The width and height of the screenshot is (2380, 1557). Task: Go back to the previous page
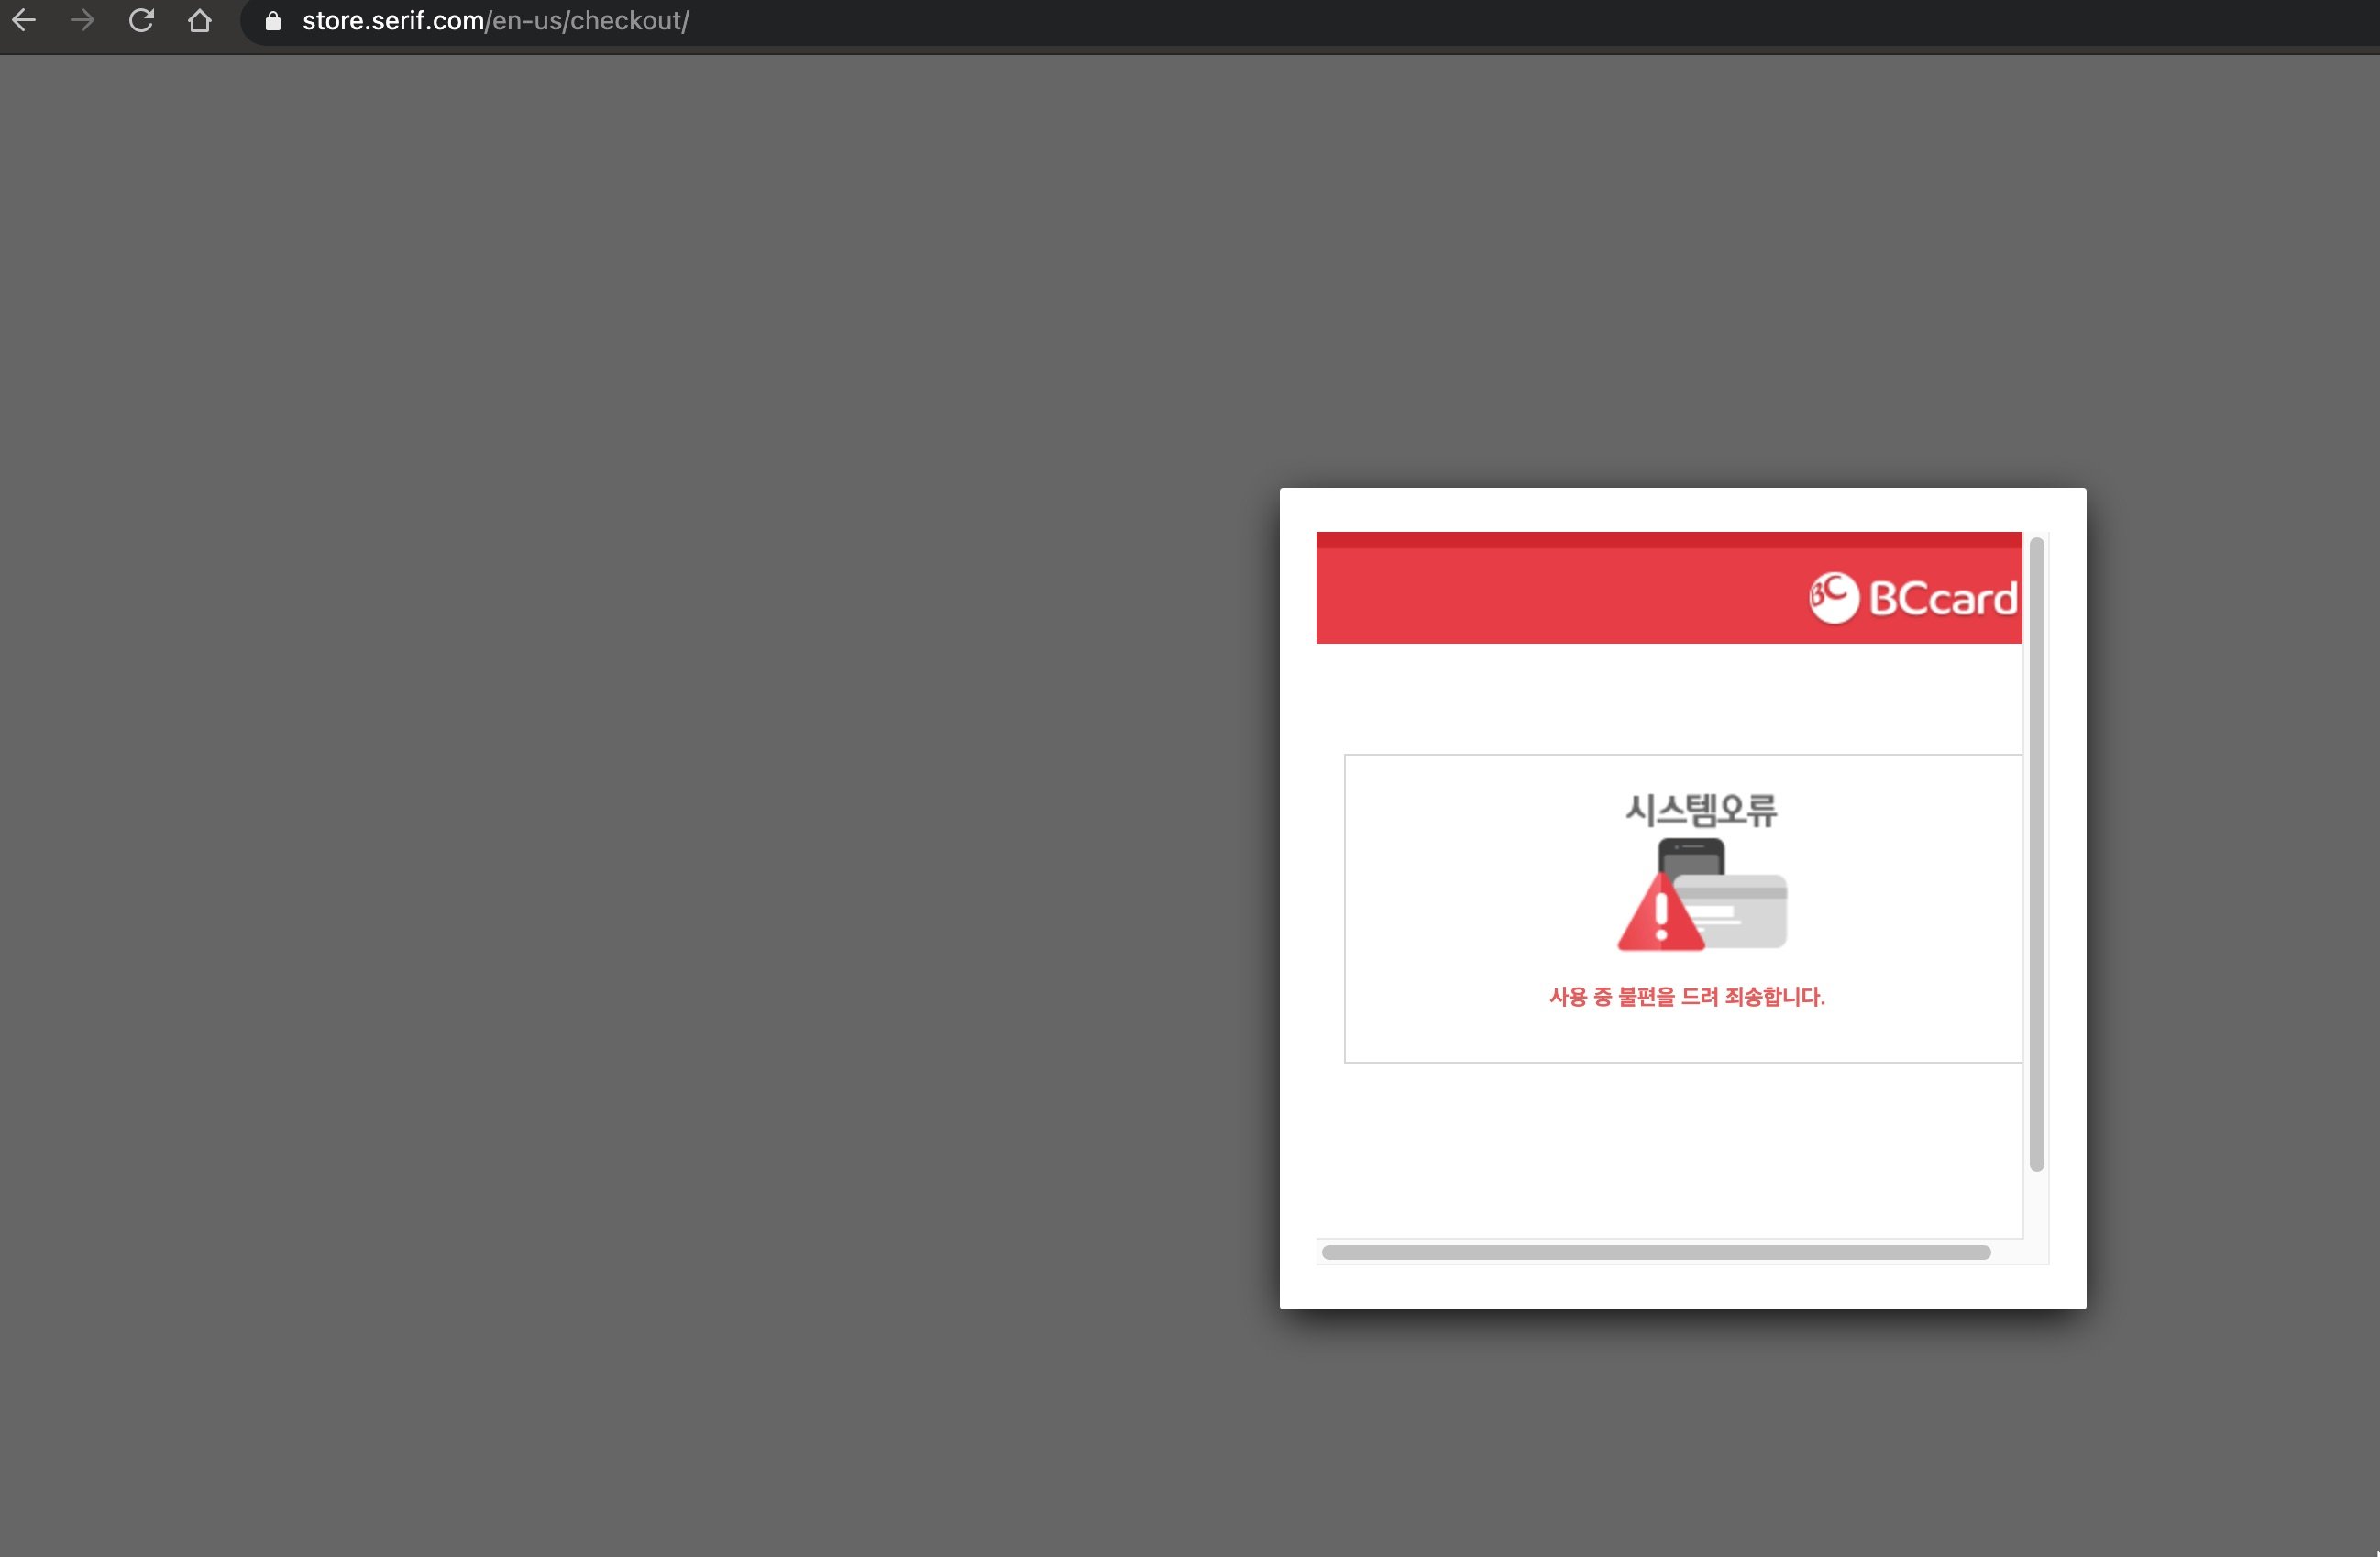tap(24, 20)
